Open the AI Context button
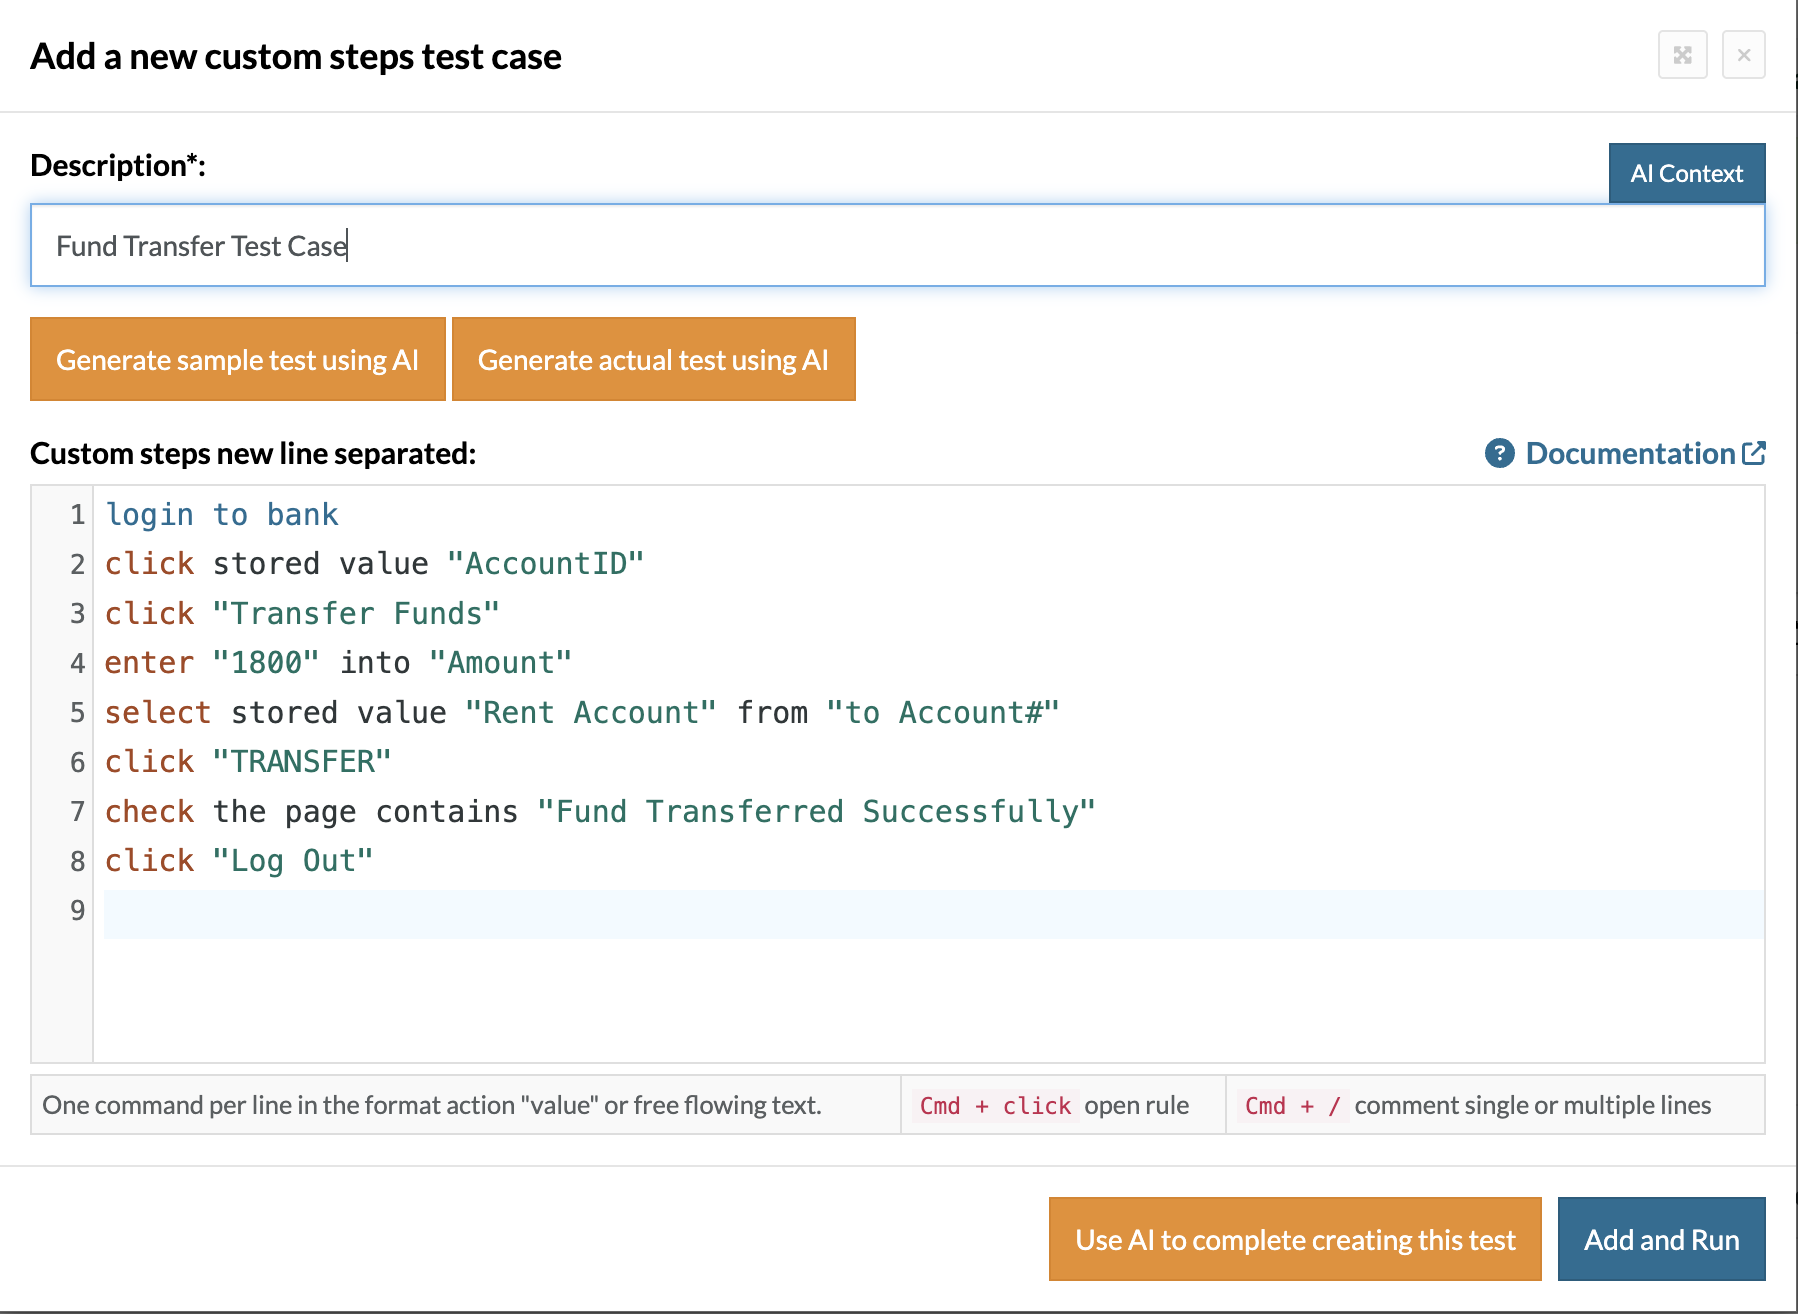The image size is (1798, 1314). click(x=1686, y=174)
